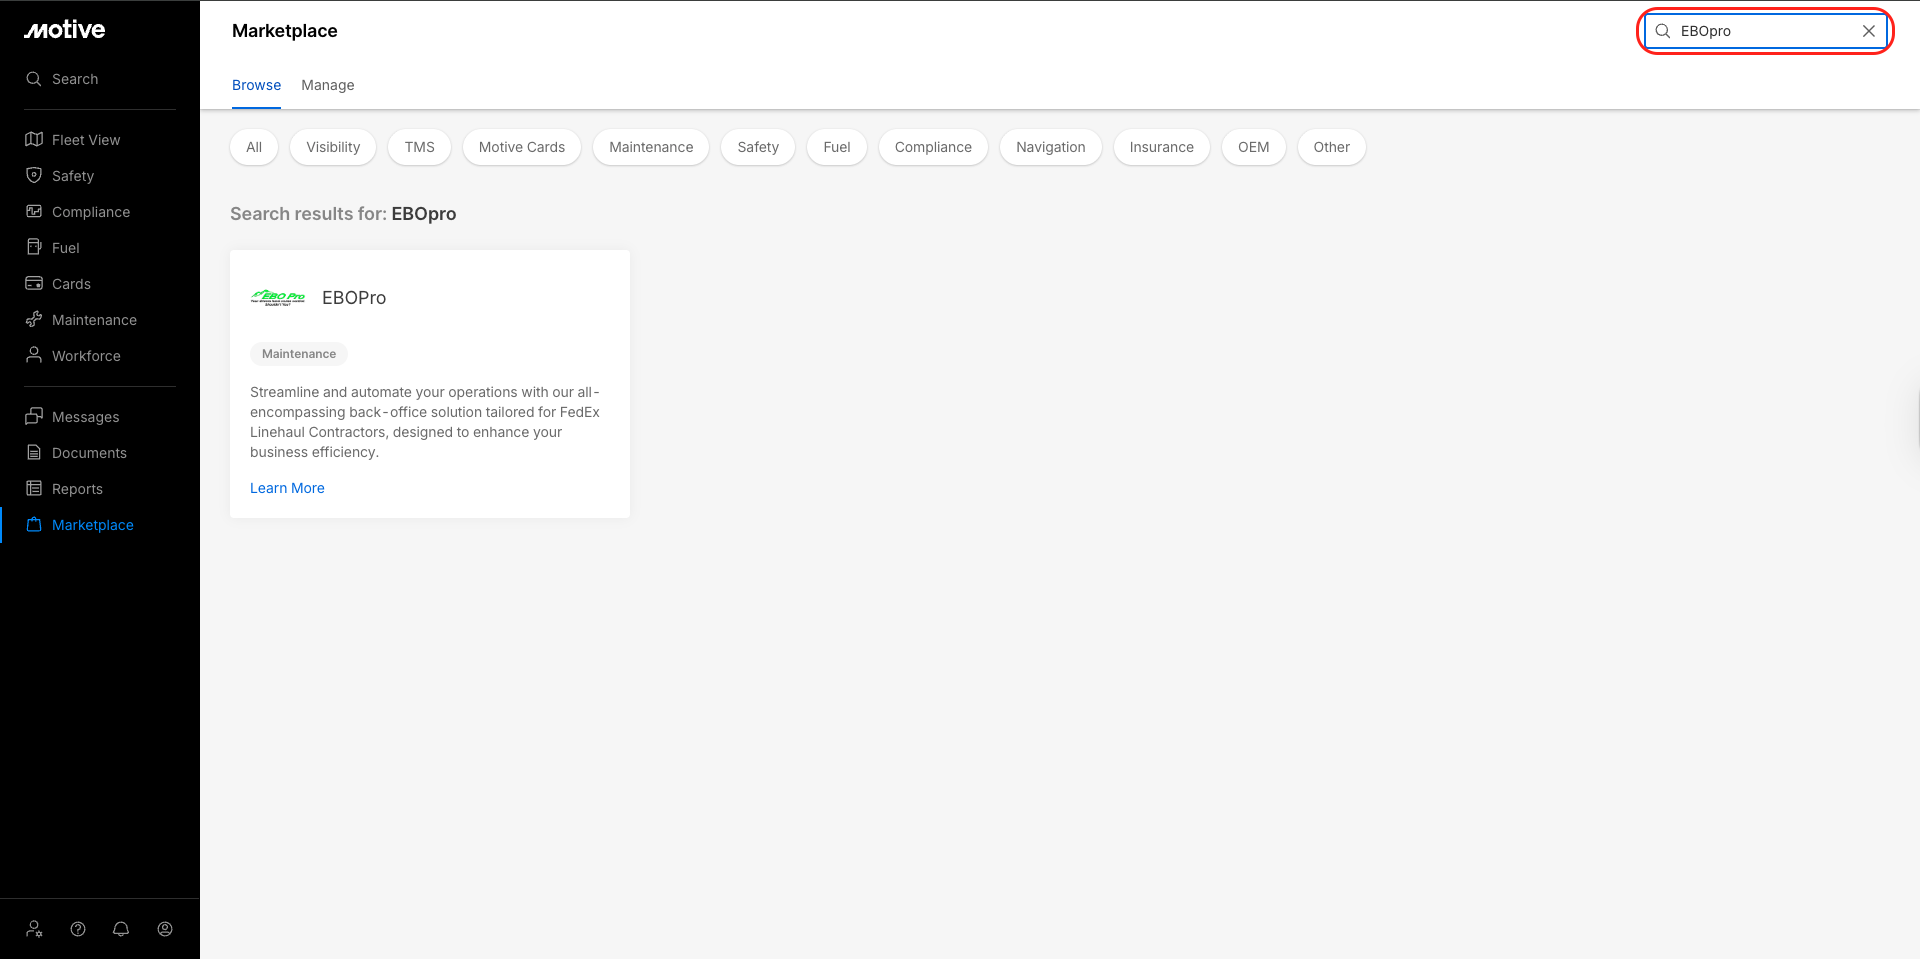The height and width of the screenshot is (959, 1920).
Task: Click the EBOPro app logo
Action: 278,298
